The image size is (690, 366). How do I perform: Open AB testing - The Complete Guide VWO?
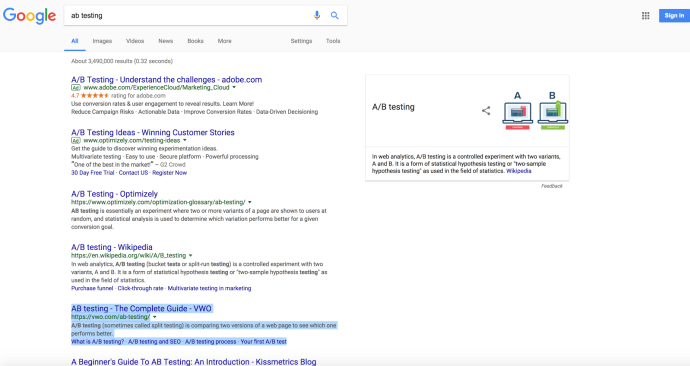[x=141, y=309]
